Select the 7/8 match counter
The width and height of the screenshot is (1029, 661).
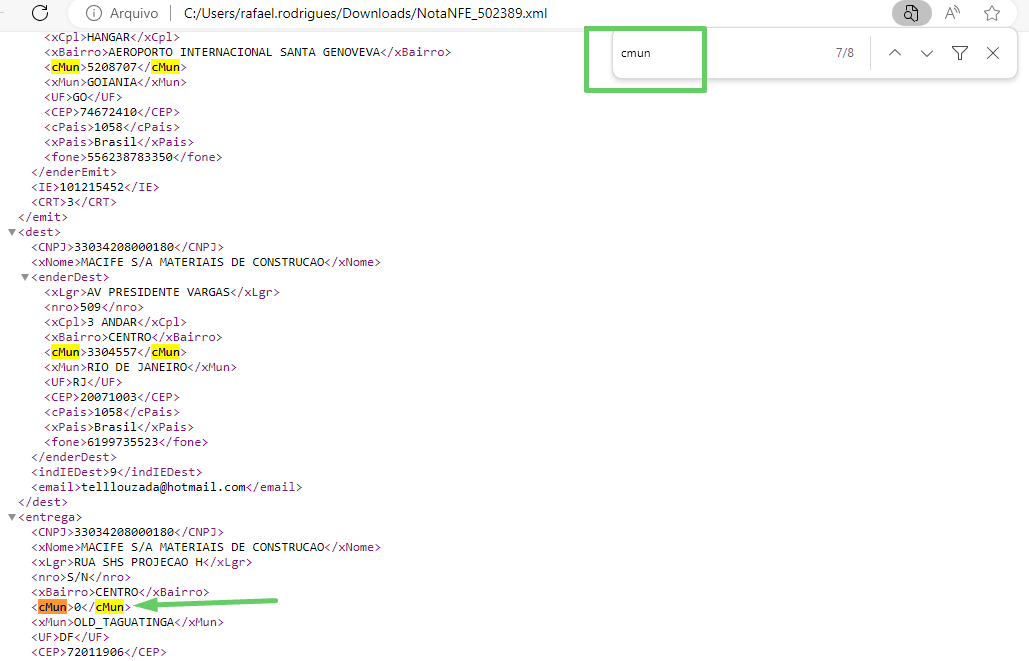[845, 53]
